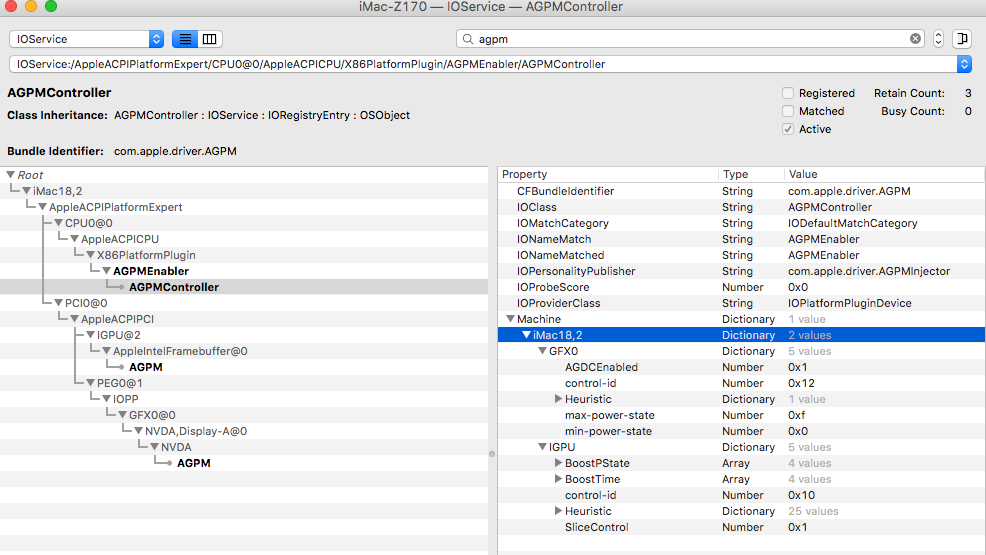
Task: Select the IOProbeScore property row
Action: (741, 287)
